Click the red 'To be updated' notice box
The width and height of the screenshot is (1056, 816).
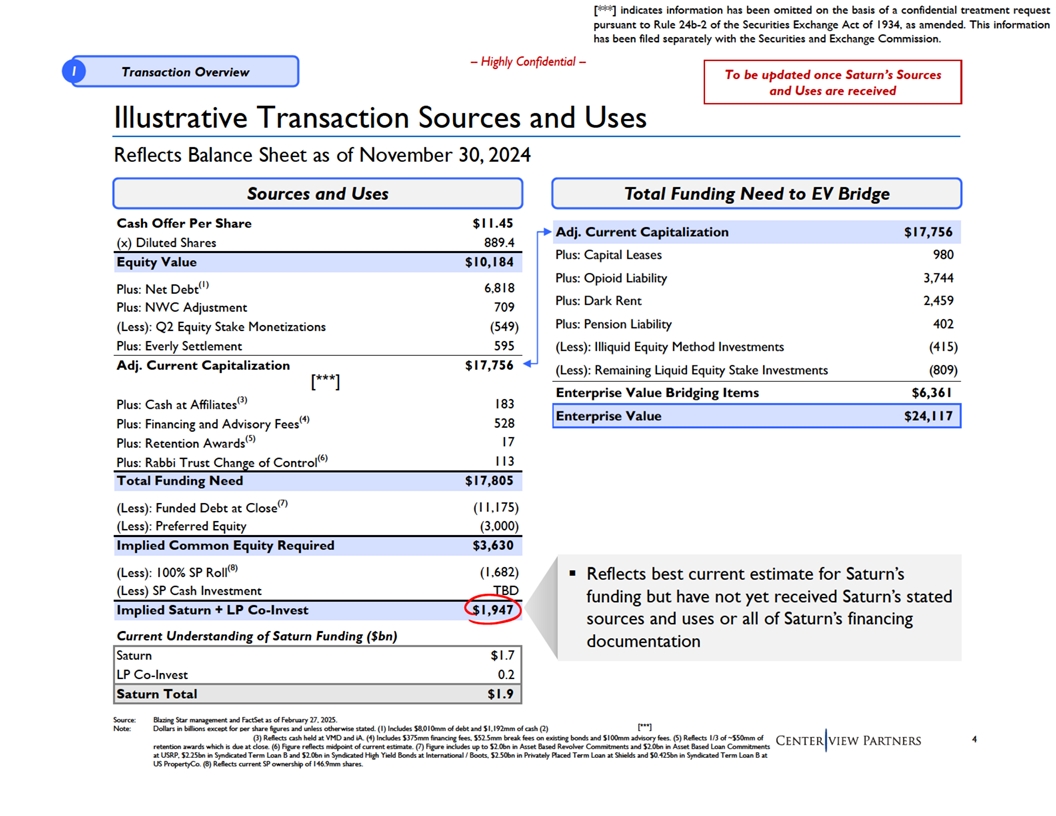click(832, 83)
